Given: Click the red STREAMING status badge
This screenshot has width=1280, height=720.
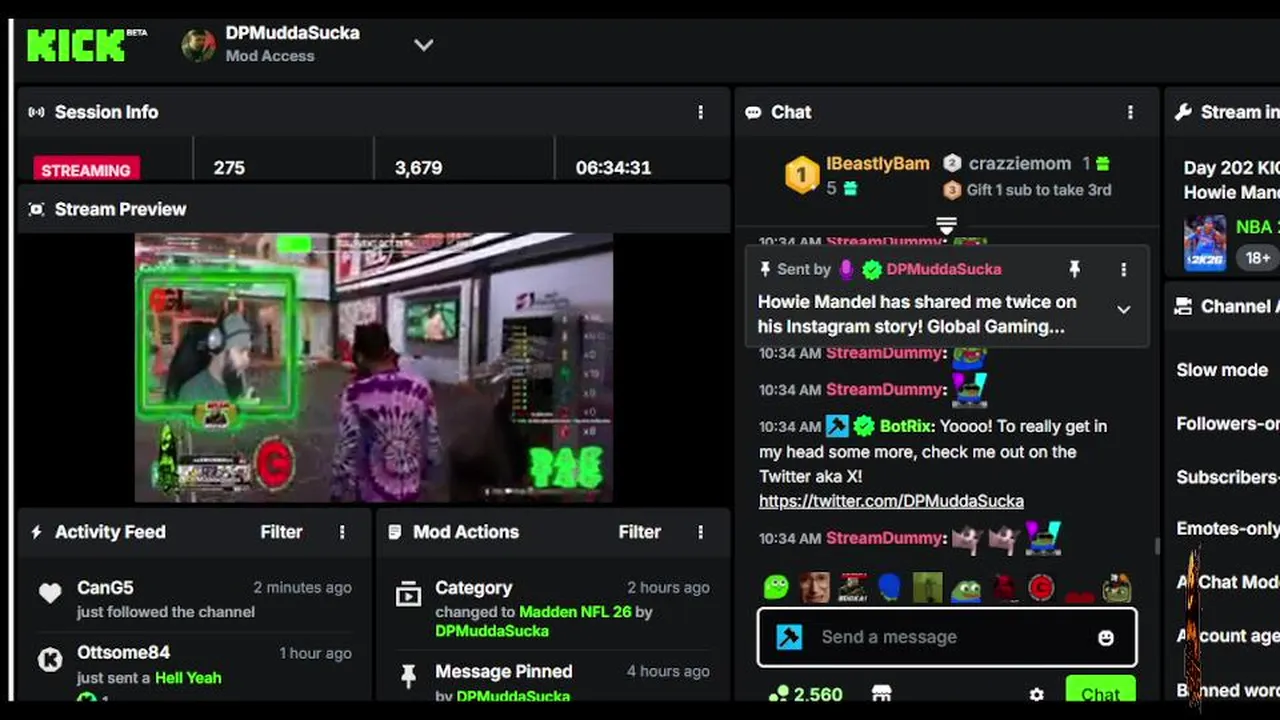Looking at the screenshot, I should pyautogui.click(x=86, y=169).
